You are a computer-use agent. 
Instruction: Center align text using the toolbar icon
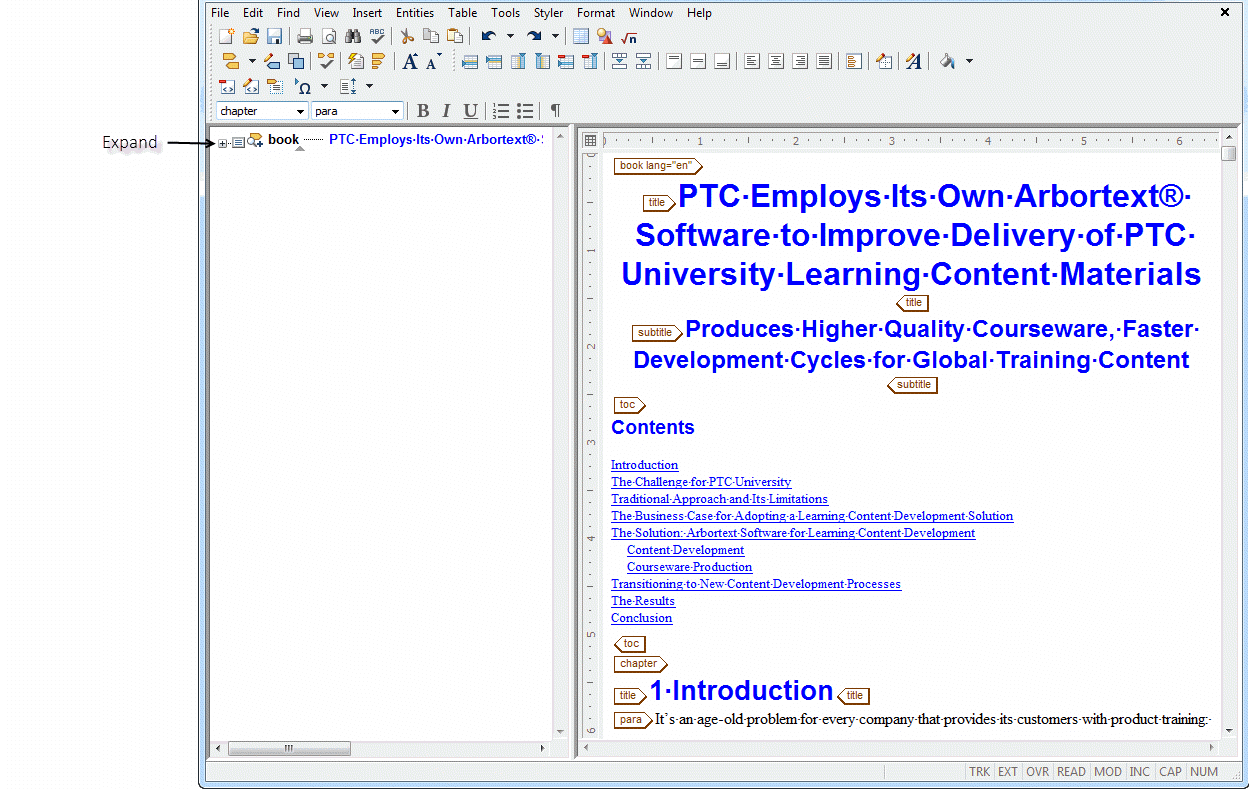coord(776,61)
